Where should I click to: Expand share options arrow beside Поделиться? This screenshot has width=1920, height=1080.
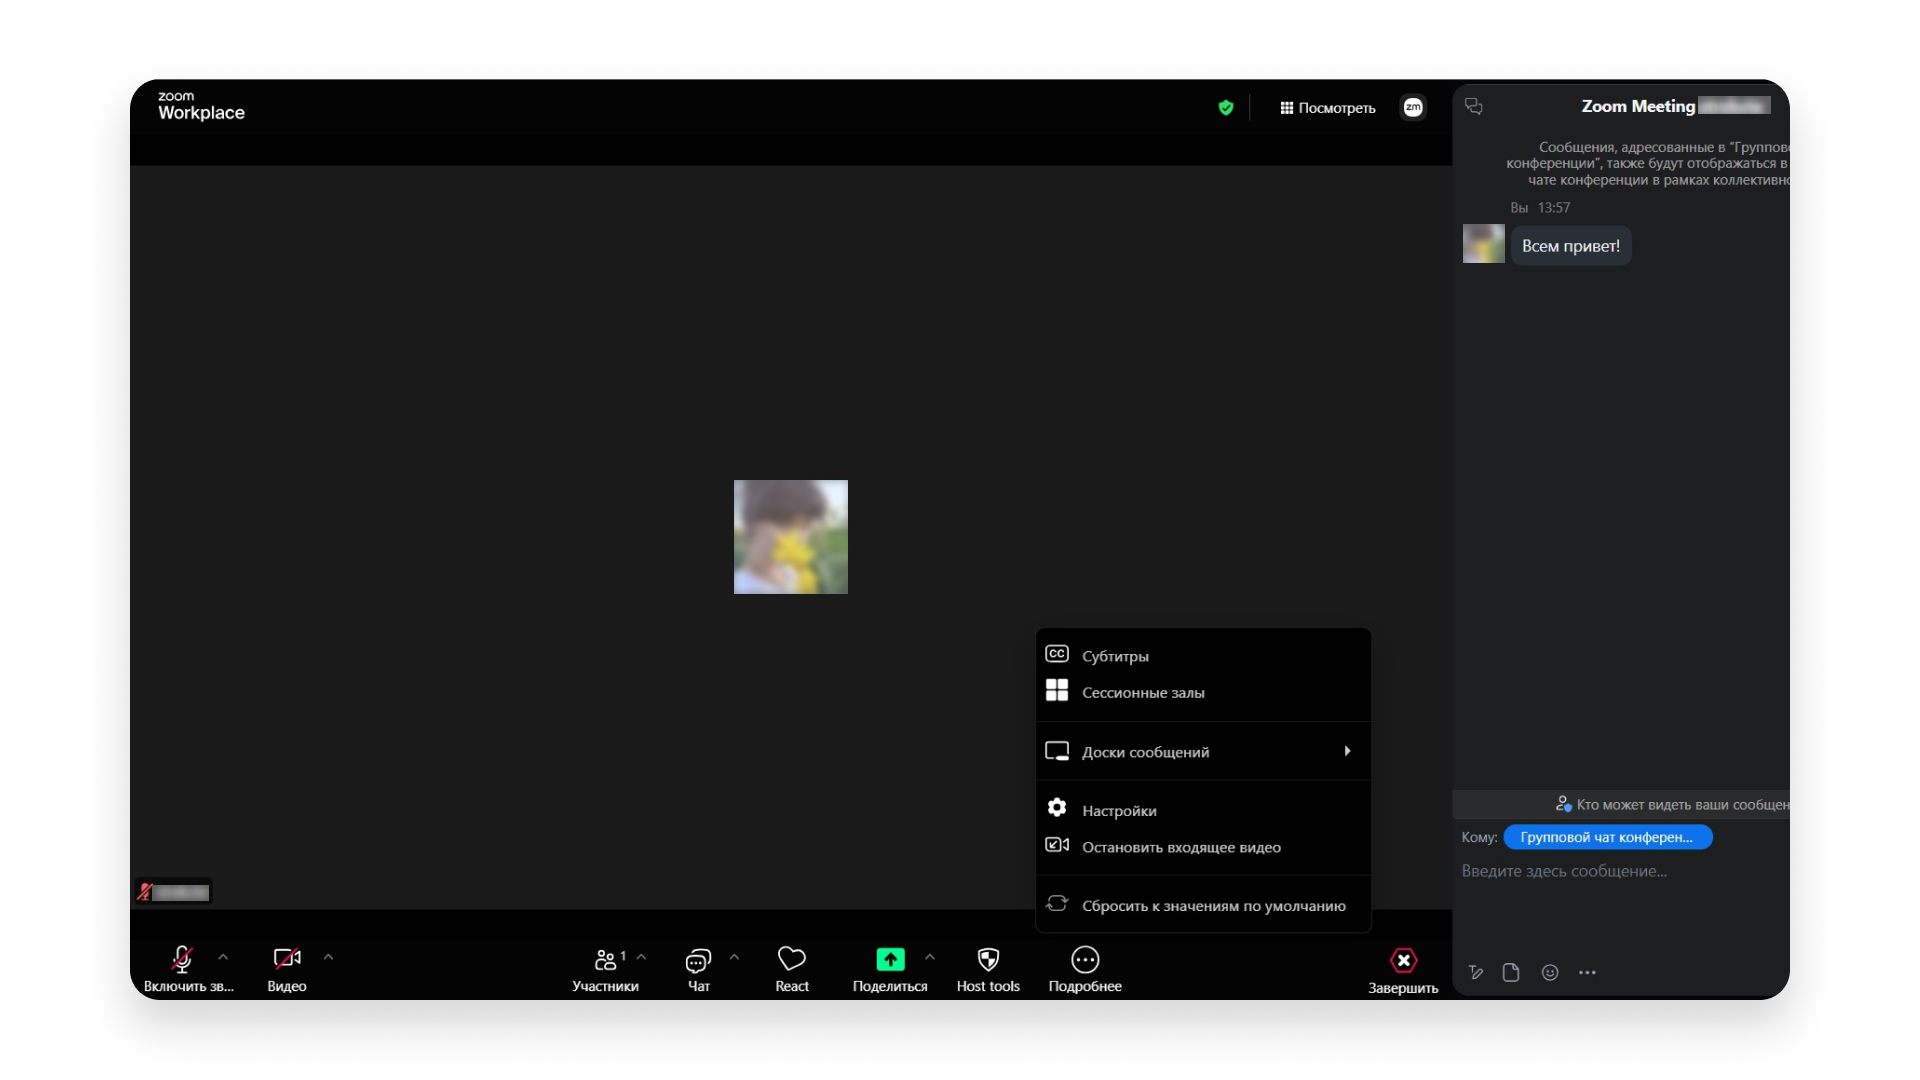coord(930,958)
